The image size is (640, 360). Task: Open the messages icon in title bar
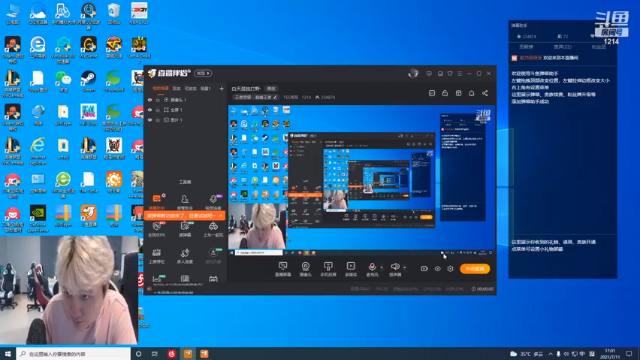(x=429, y=73)
